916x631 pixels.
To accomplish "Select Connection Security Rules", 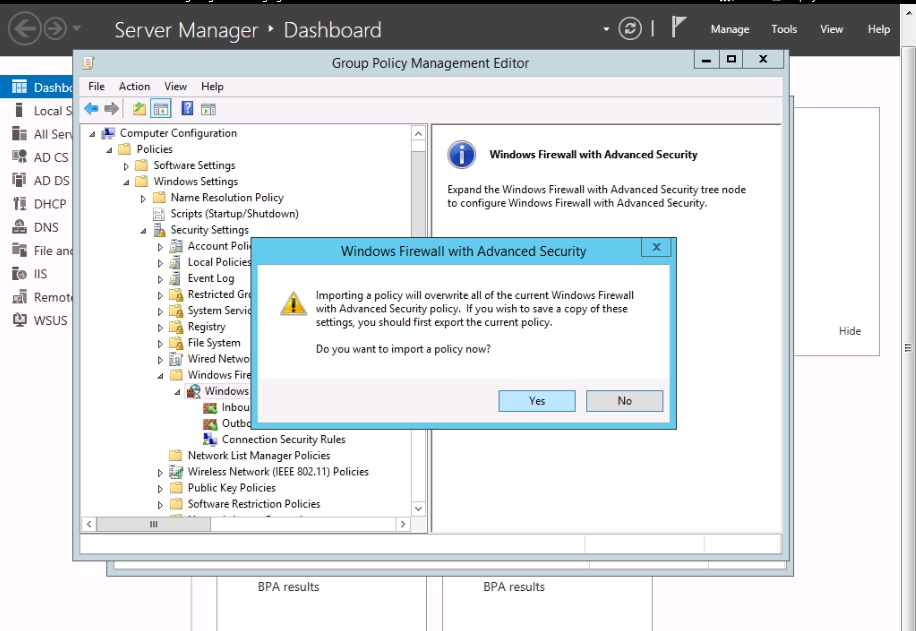I will (283, 439).
